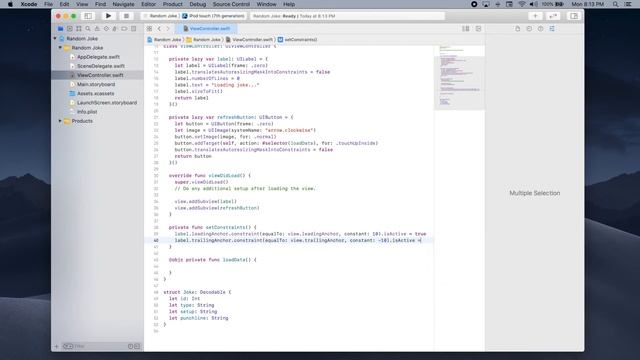Open Main.storyboard in the navigator
This screenshot has height=360, width=640.
click(x=96, y=84)
